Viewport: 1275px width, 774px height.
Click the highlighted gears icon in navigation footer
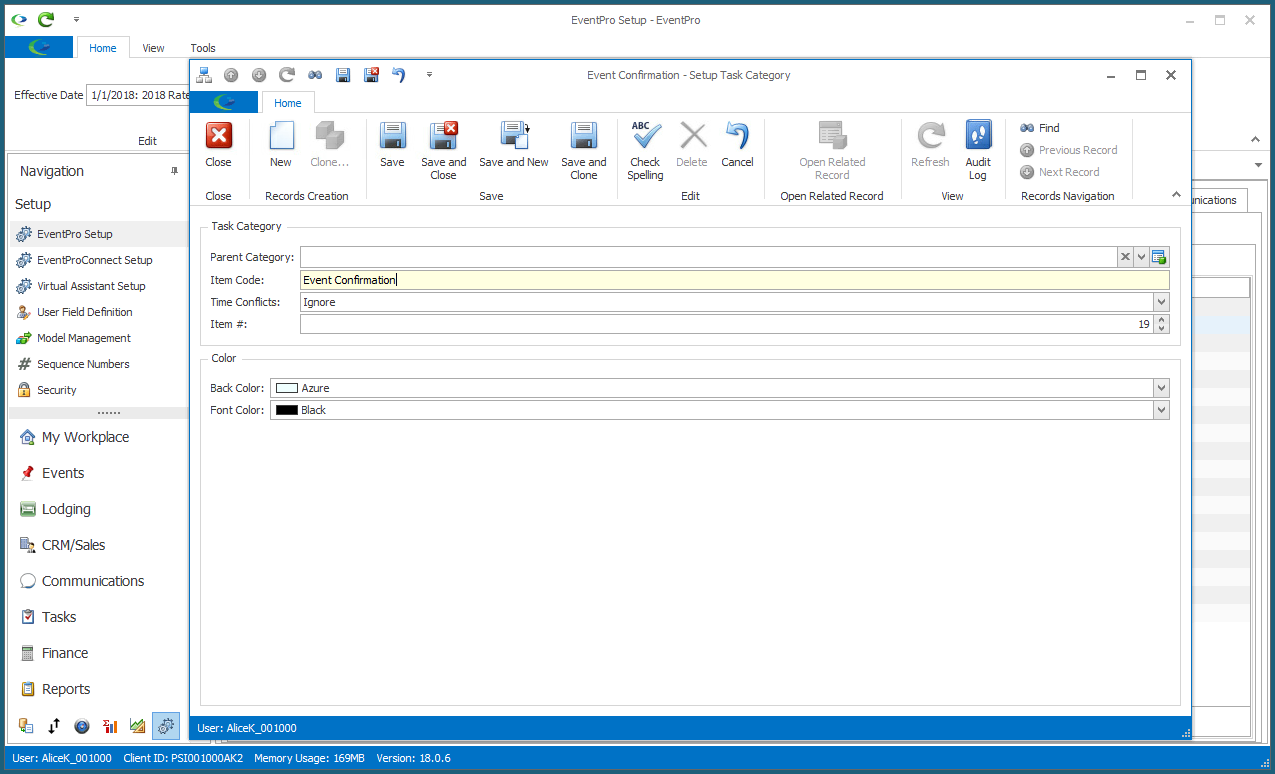point(166,726)
